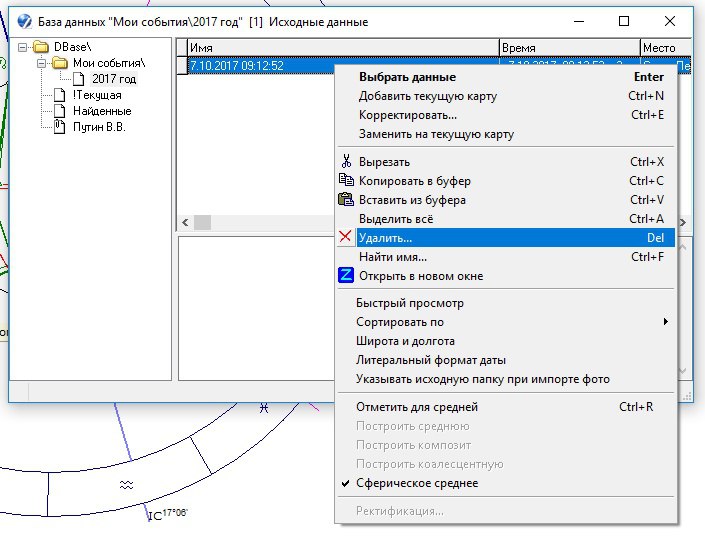The image size is (705, 542).
Task: Click the application globe icon in the title bar
Action: pos(25,21)
